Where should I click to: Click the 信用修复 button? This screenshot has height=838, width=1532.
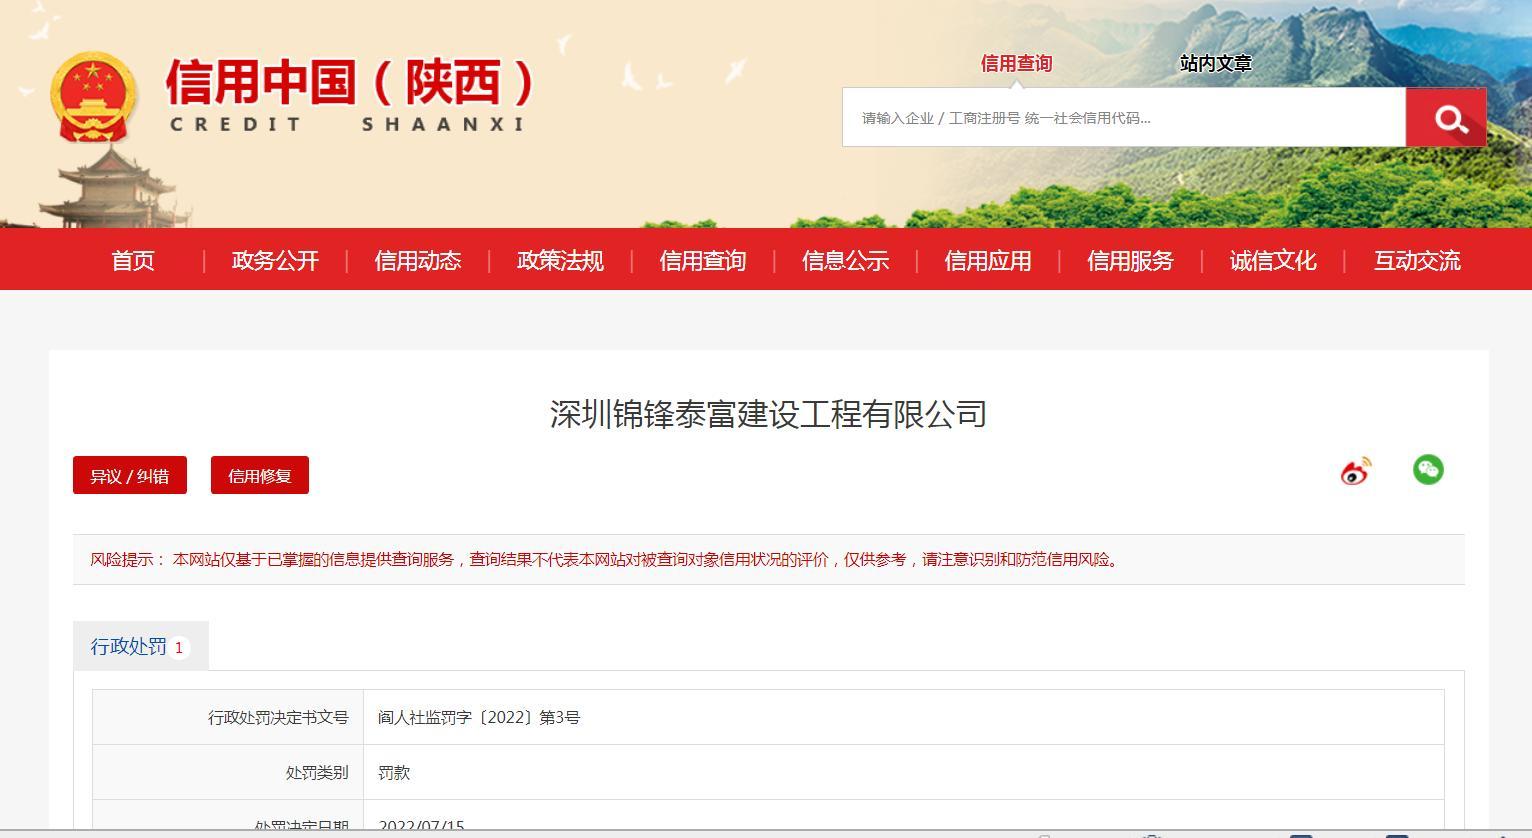coord(260,476)
